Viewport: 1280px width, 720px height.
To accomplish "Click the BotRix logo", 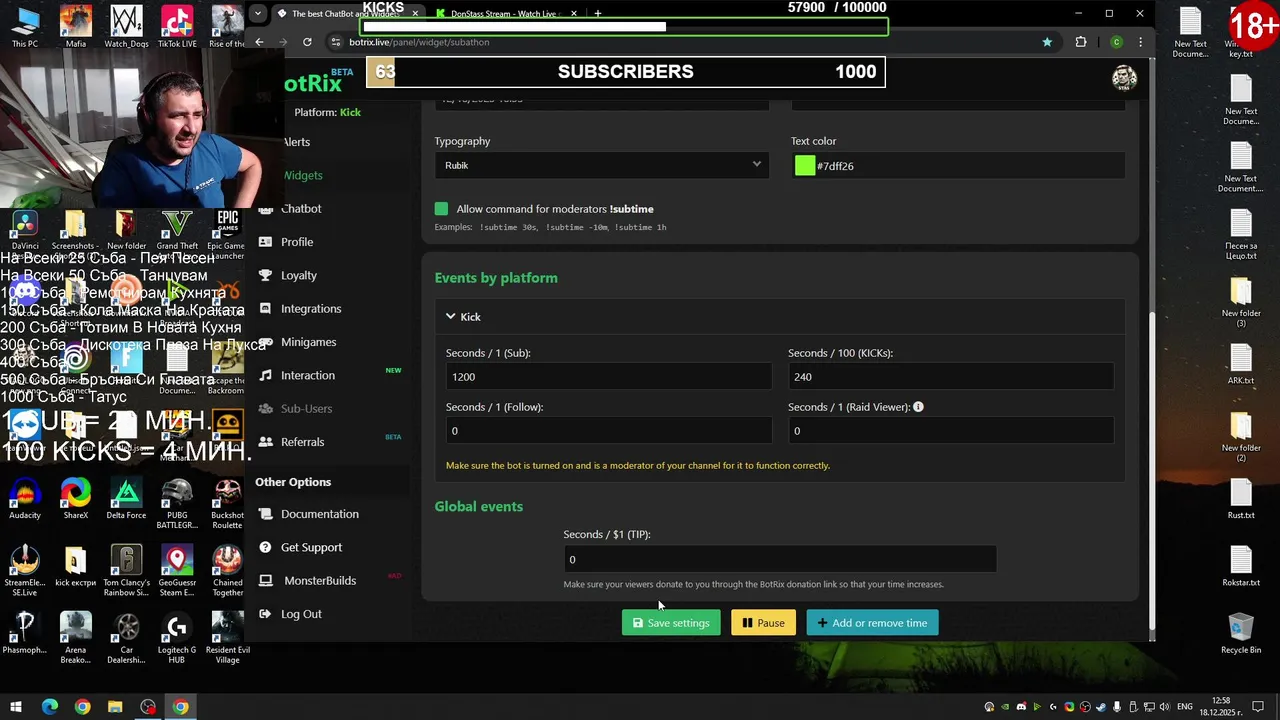I will [313, 82].
